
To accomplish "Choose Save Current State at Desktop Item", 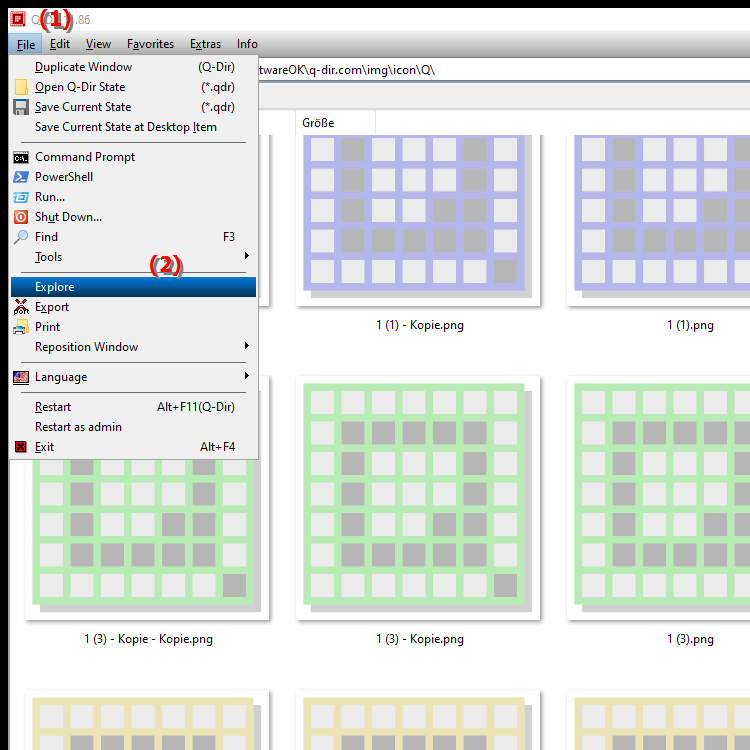I will click(x=133, y=127).
